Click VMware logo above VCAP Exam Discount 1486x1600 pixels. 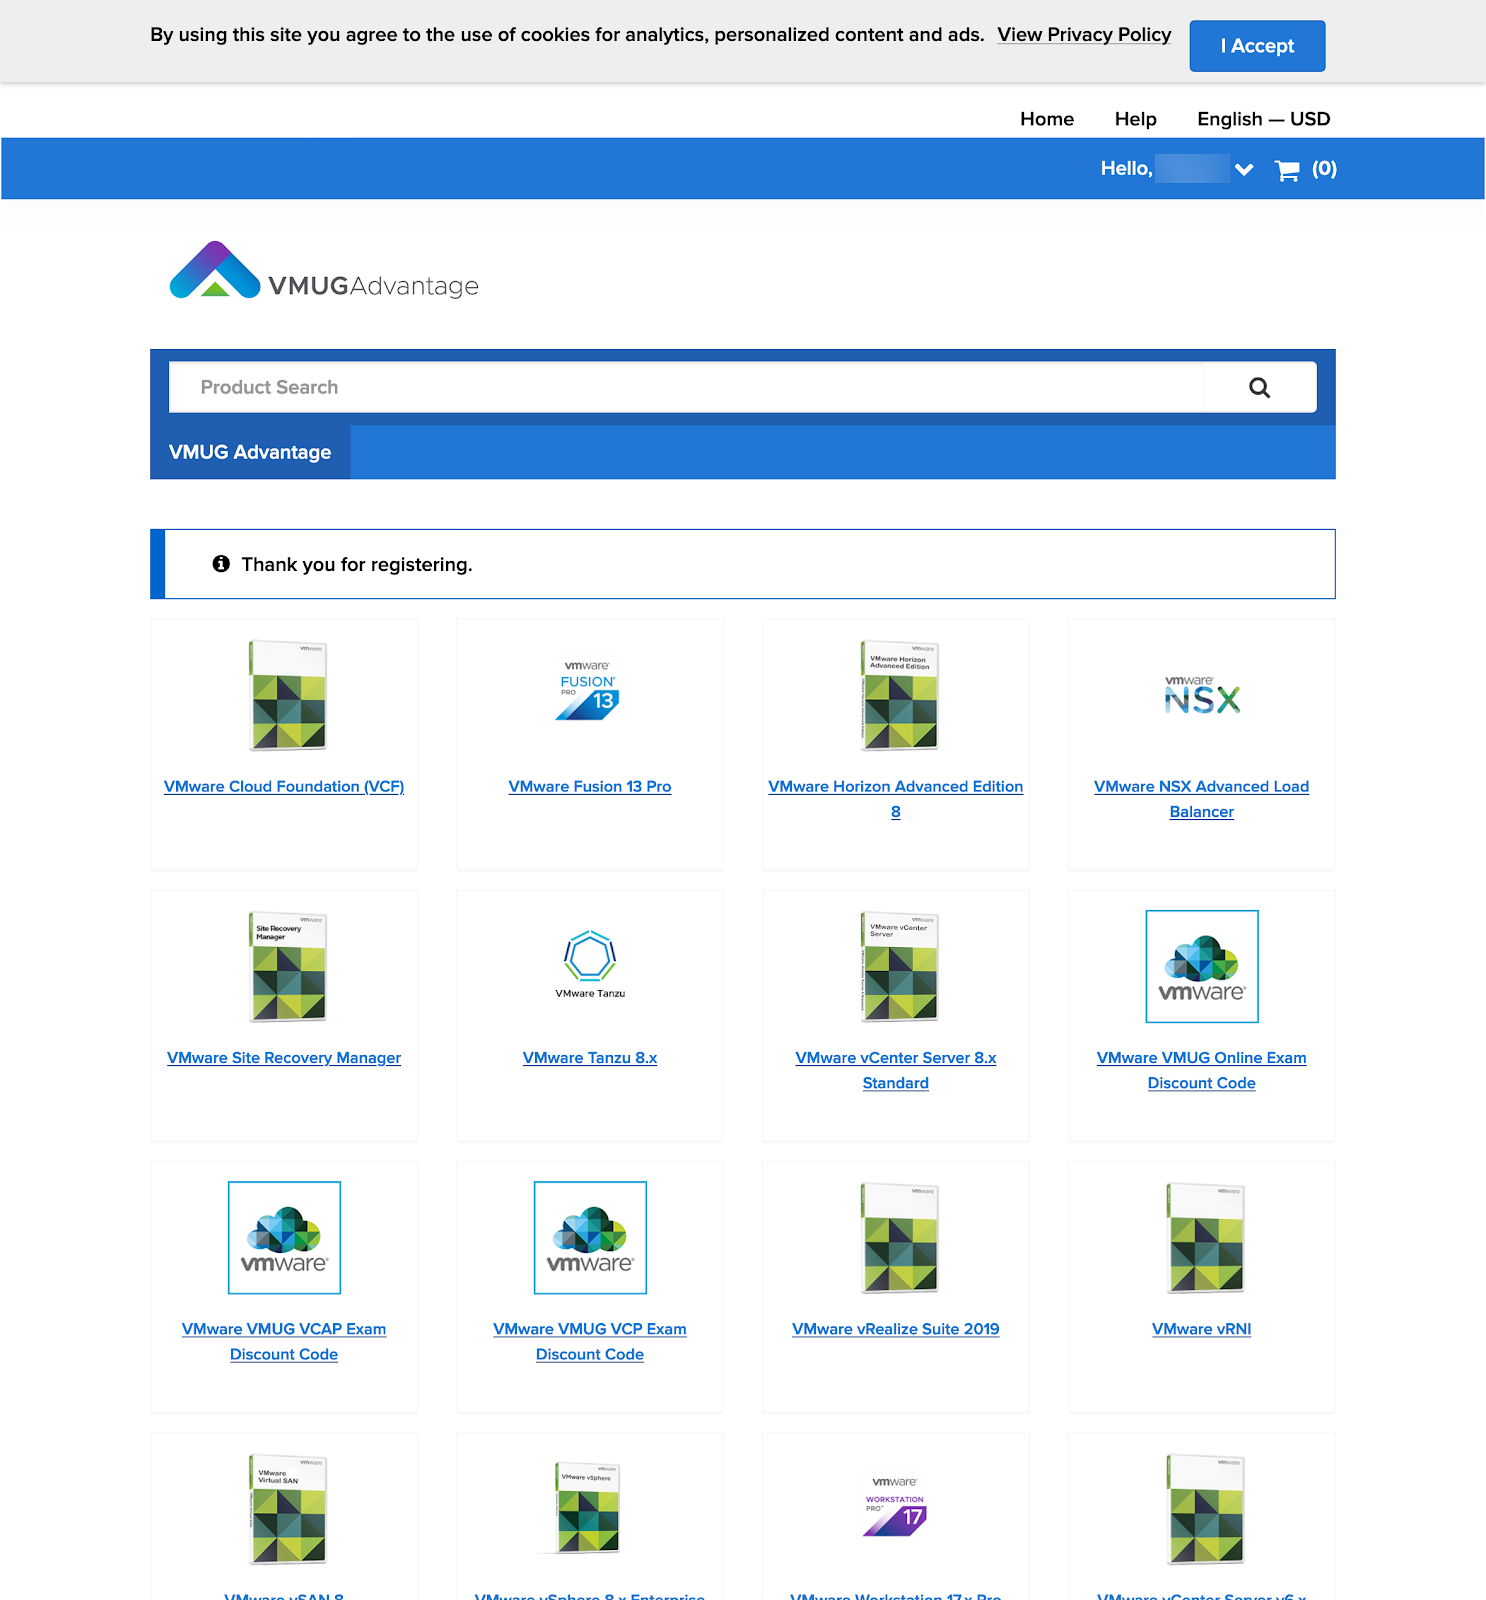click(x=285, y=1238)
